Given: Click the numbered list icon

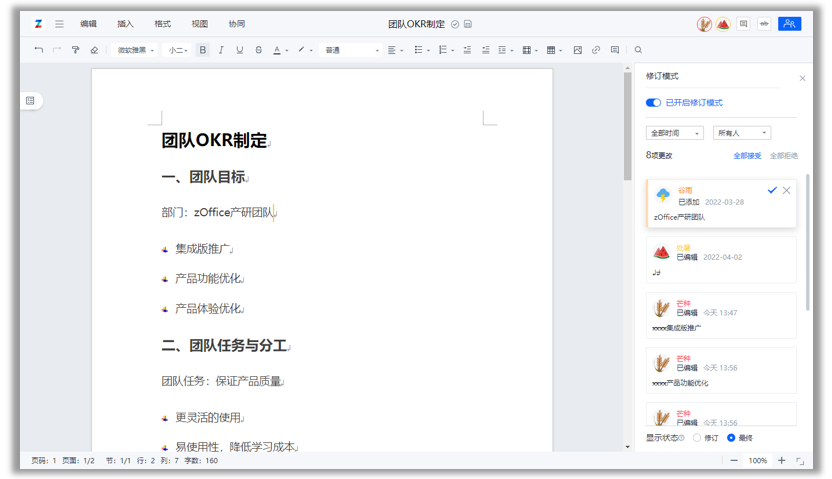Looking at the screenshot, I should tap(443, 50).
